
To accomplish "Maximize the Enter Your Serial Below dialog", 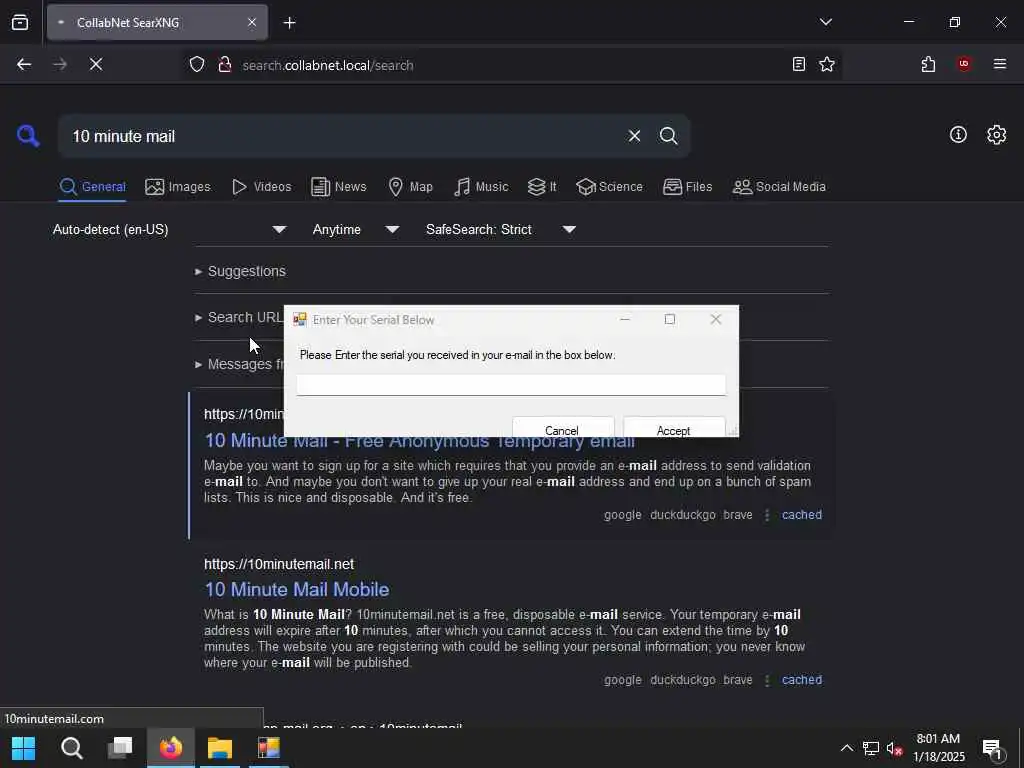I will [669, 319].
